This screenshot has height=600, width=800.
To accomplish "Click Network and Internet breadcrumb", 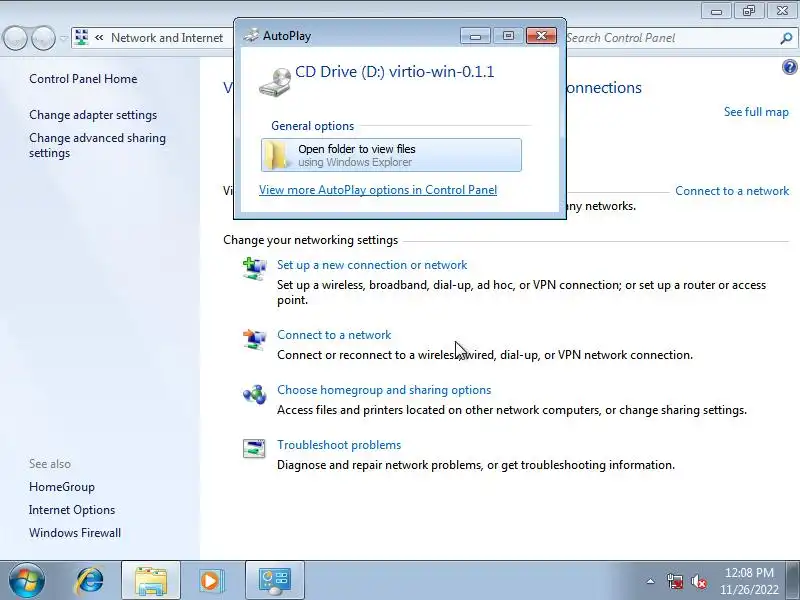I will tap(167, 38).
